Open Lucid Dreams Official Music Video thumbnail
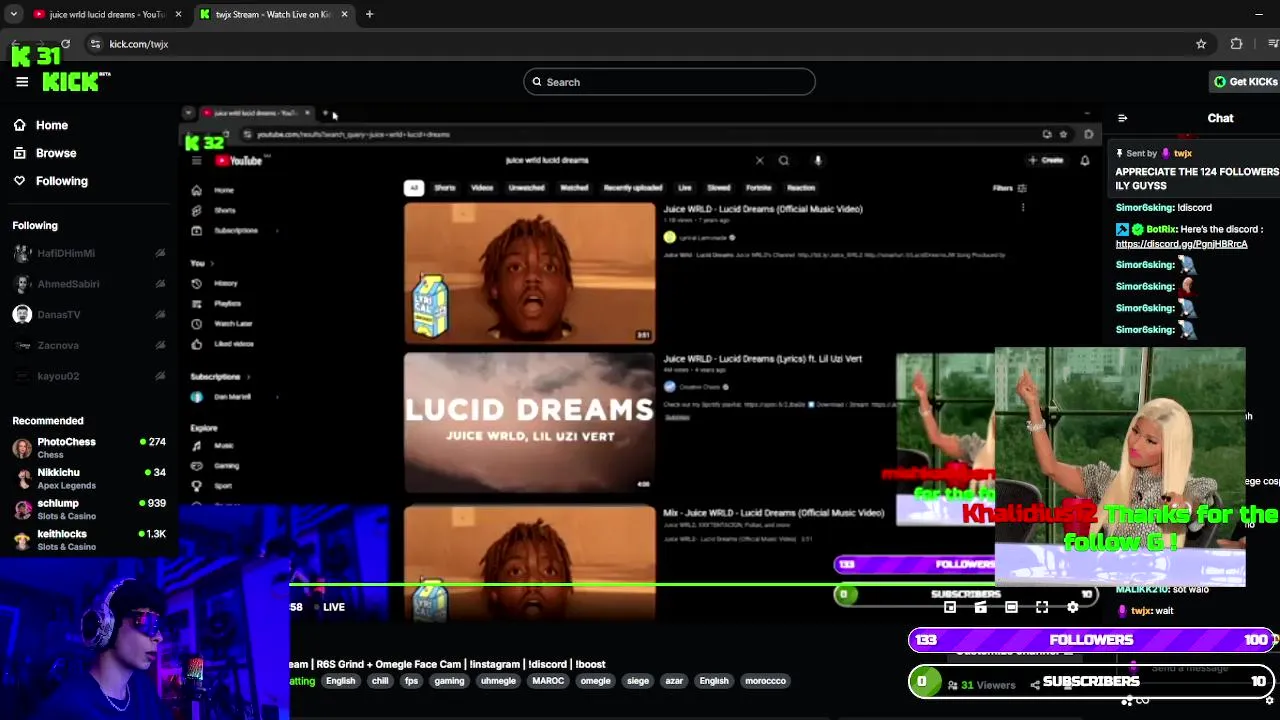This screenshot has height=720, width=1280. click(x=530, y=273)
